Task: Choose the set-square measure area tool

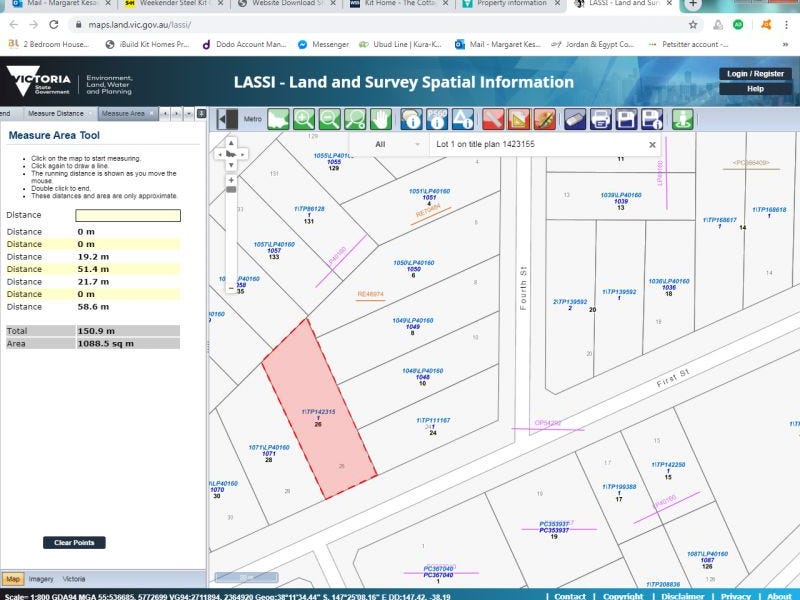Action: (518, 119)
